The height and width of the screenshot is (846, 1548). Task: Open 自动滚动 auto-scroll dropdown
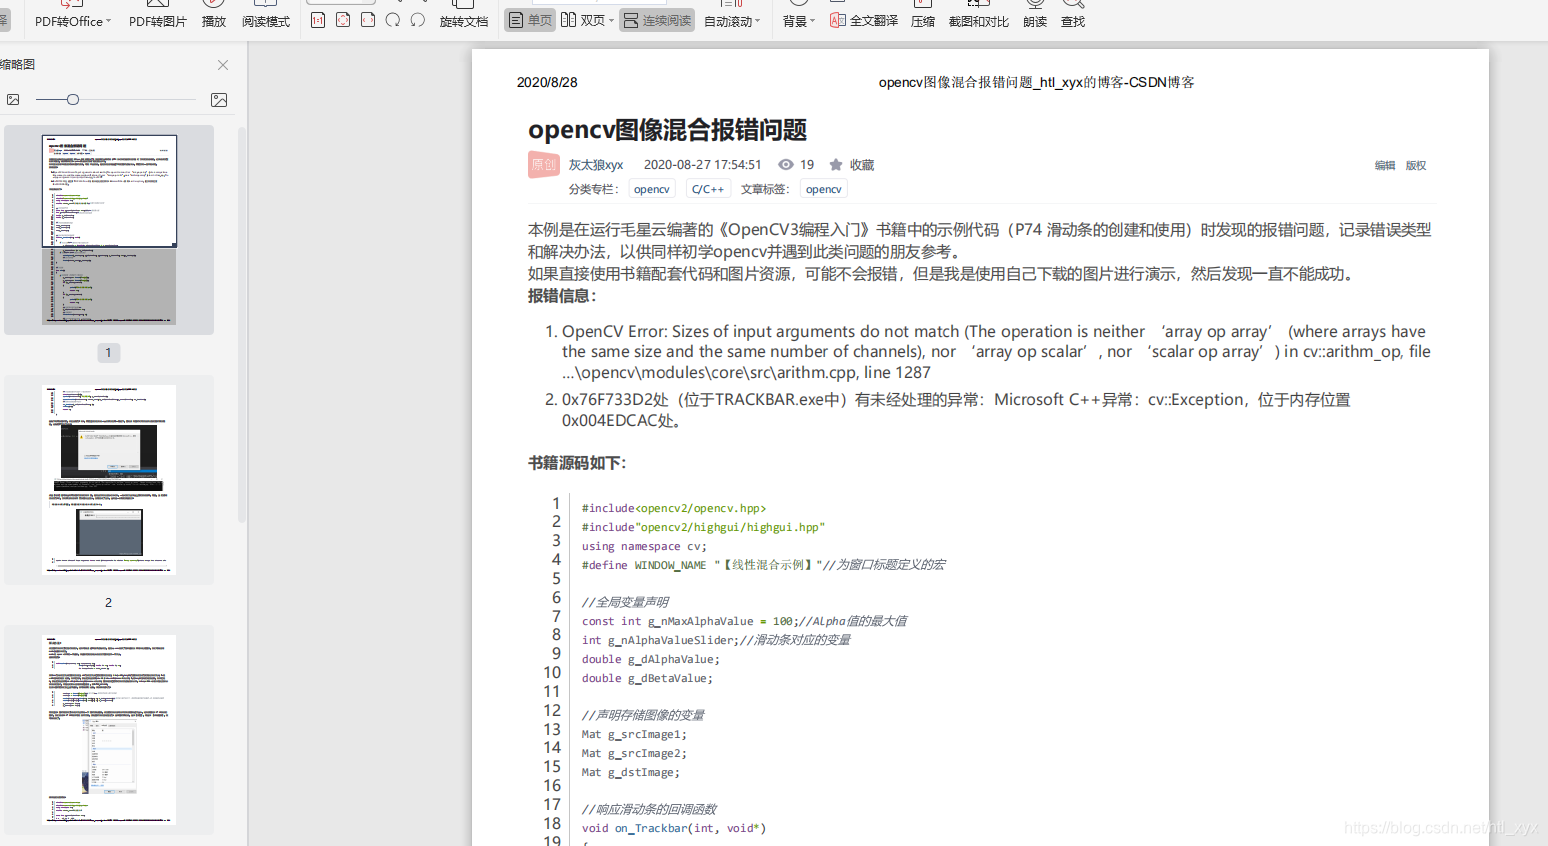732,21
